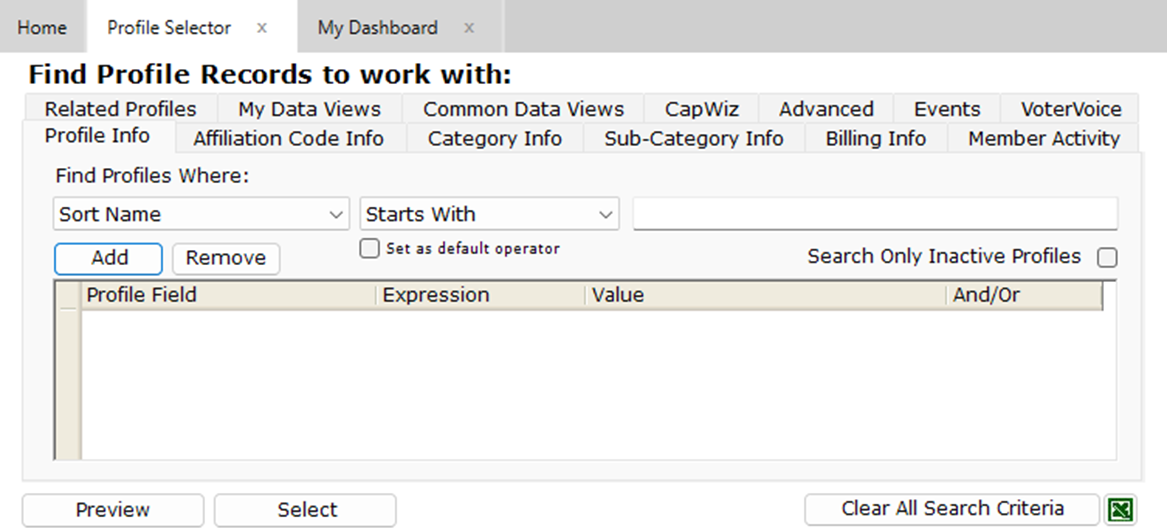The width and height of the screenshot is (1167, 529).
Task: Click the Preview button
Action: (x=113, y=510)
